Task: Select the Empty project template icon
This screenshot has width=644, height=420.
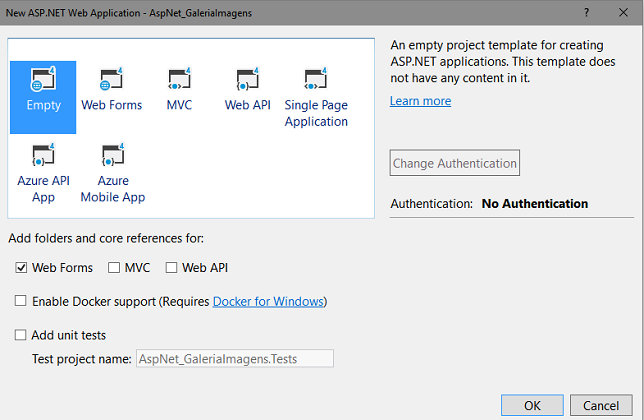Action: click(x=43, y=80)
